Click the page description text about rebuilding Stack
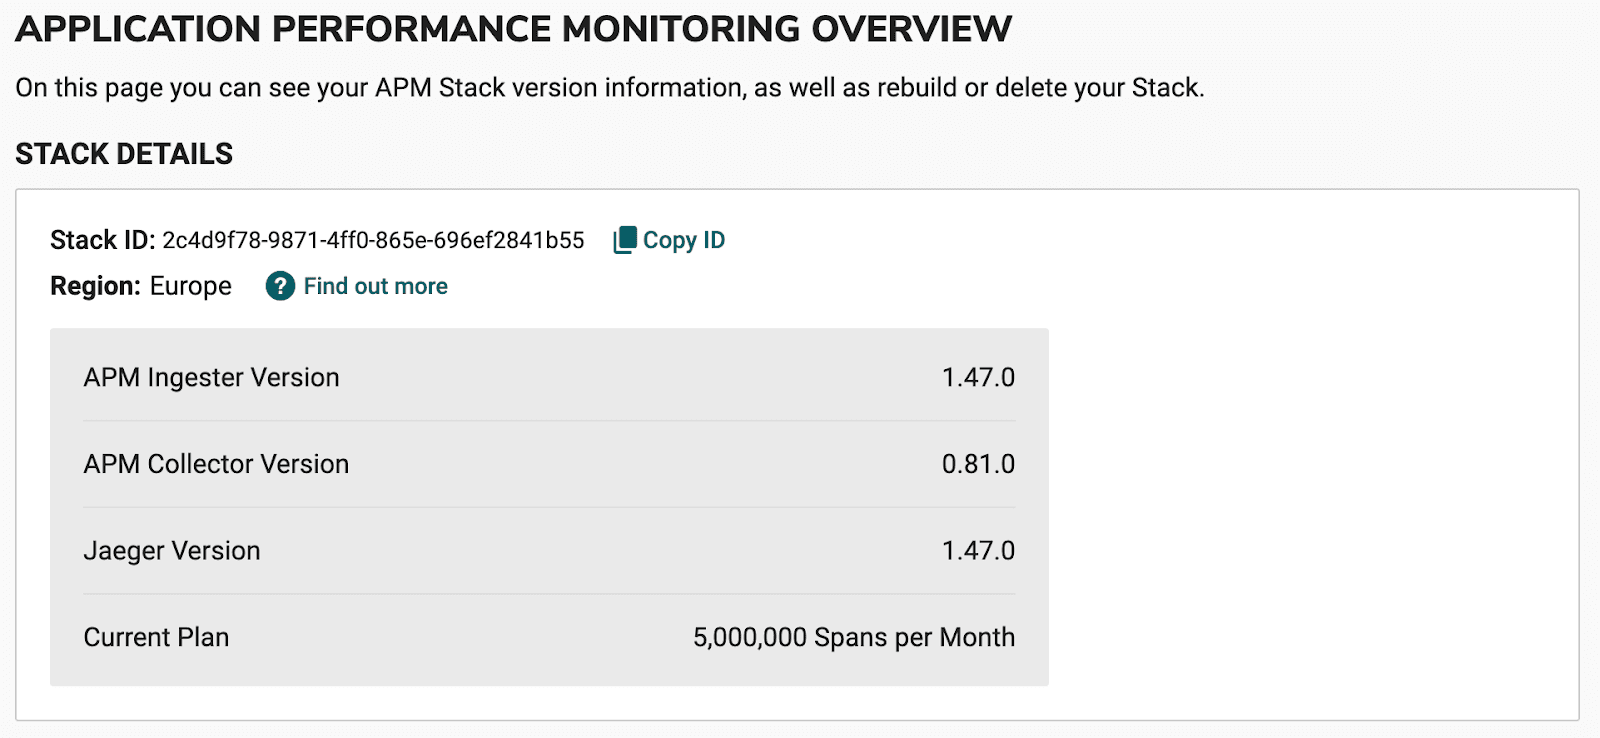1600x738 pixels. point(608,88)
